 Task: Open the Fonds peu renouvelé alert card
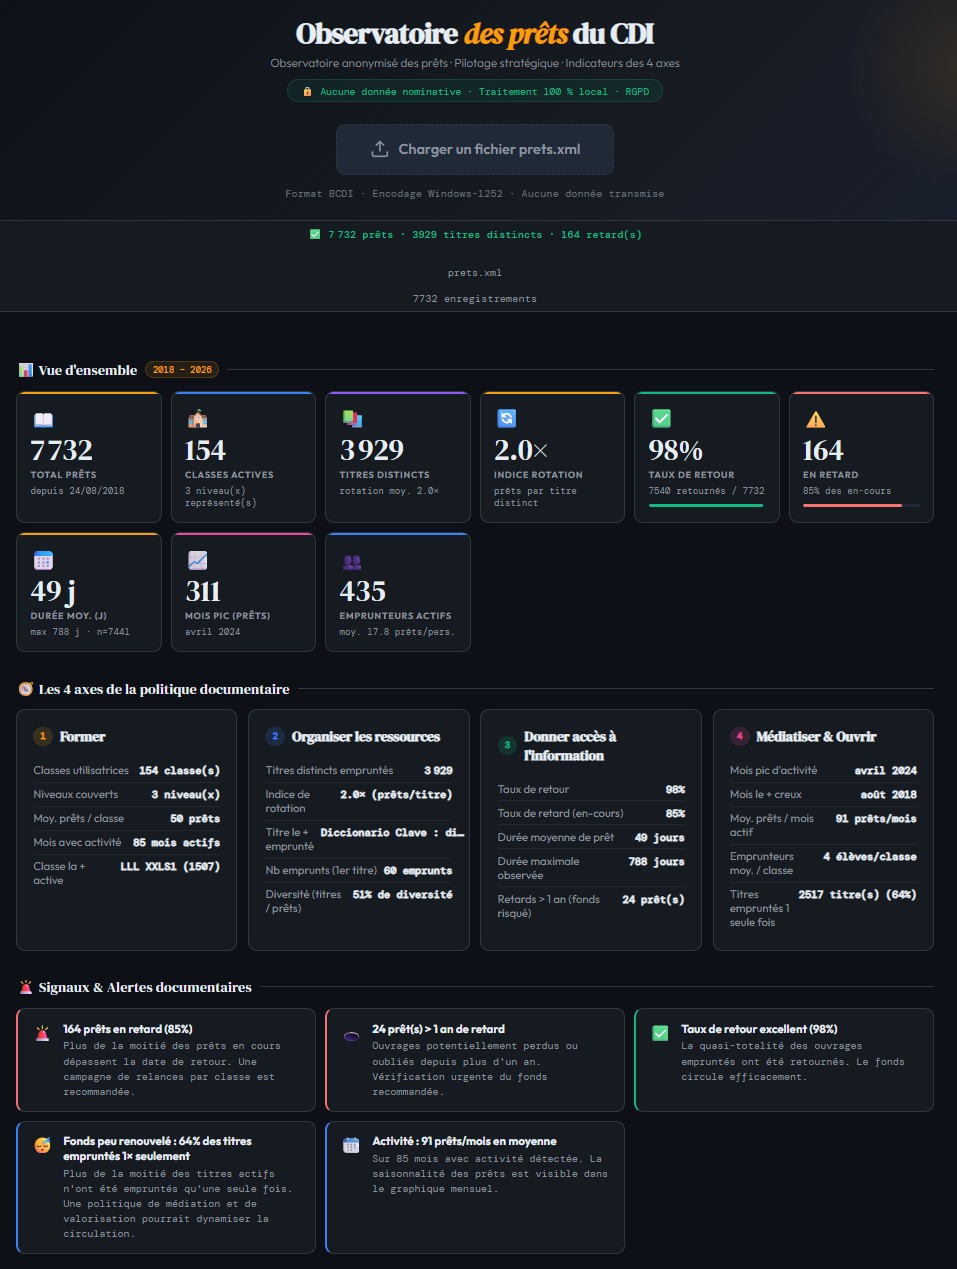(166, 1187)
